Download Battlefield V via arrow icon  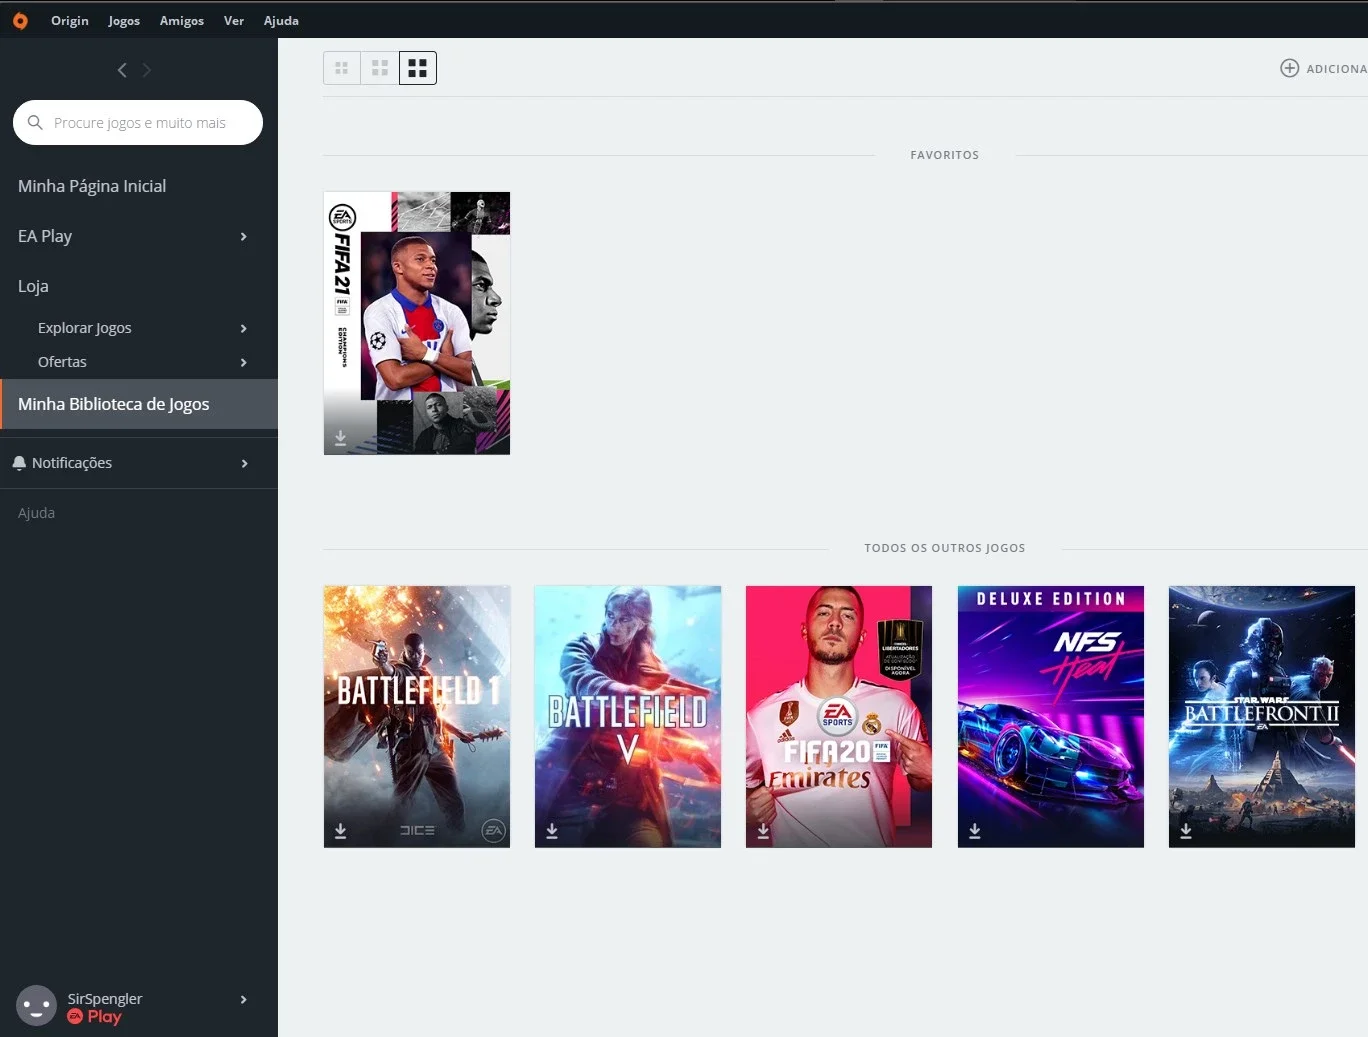(x=552, y=831)
